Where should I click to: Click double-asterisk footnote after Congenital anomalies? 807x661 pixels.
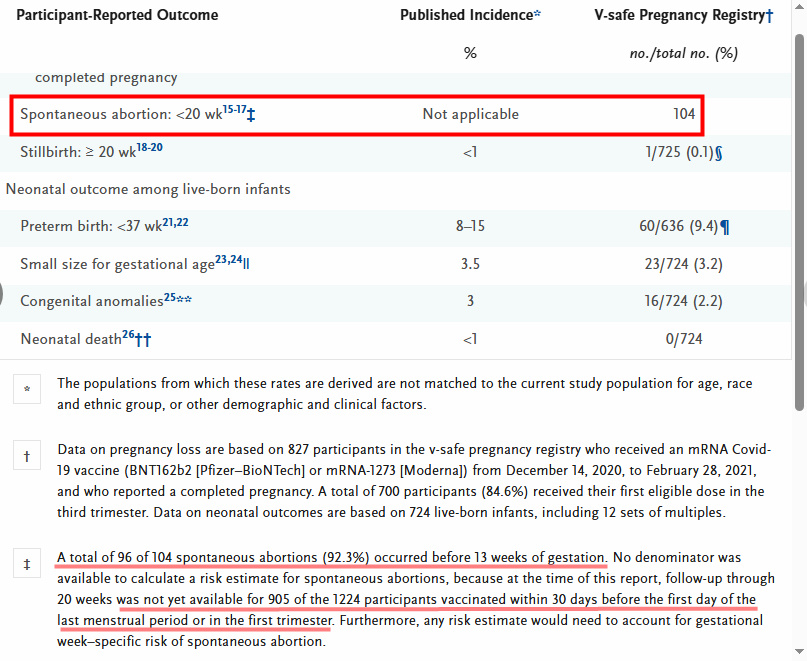tap(185, 299)
